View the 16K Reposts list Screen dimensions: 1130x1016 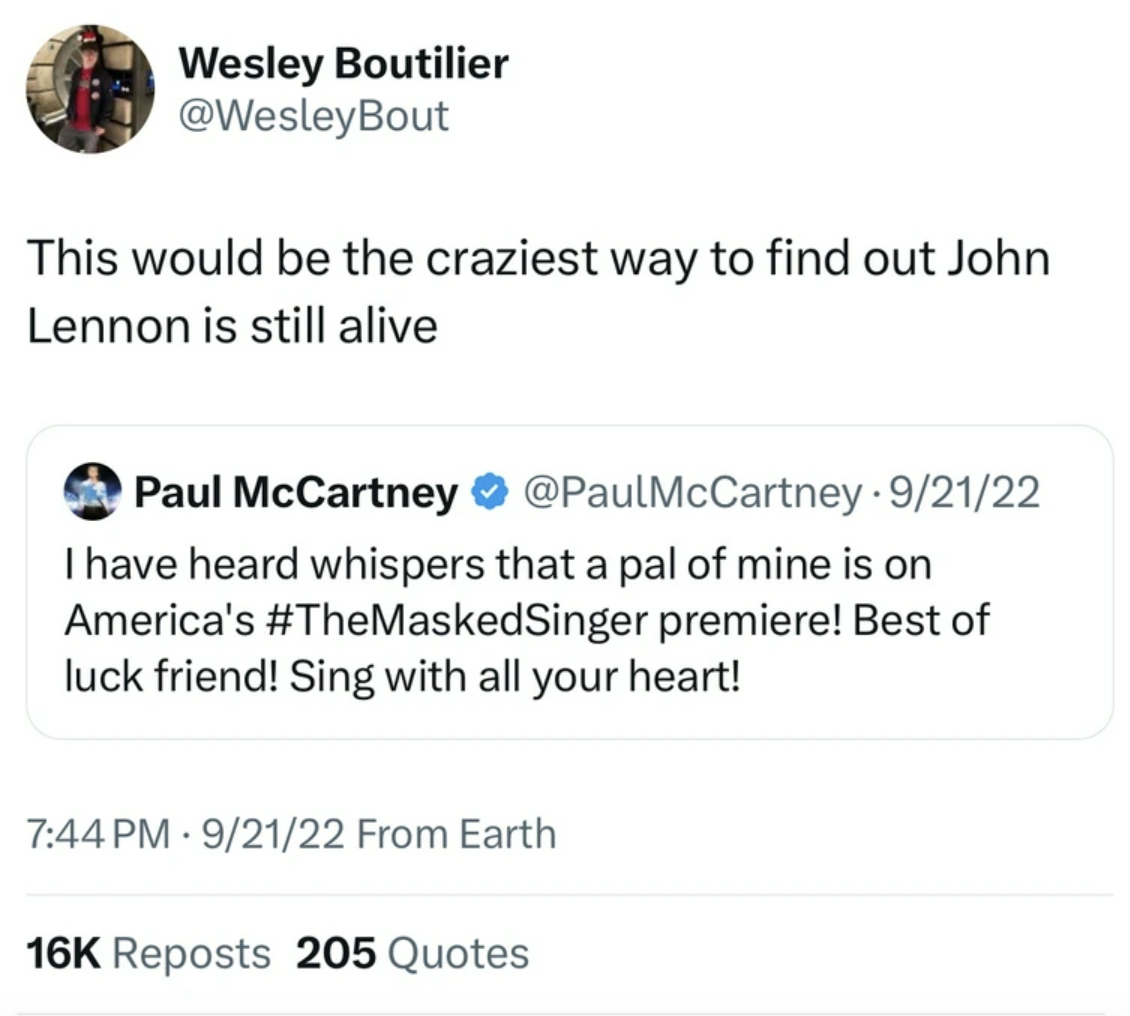148,953
